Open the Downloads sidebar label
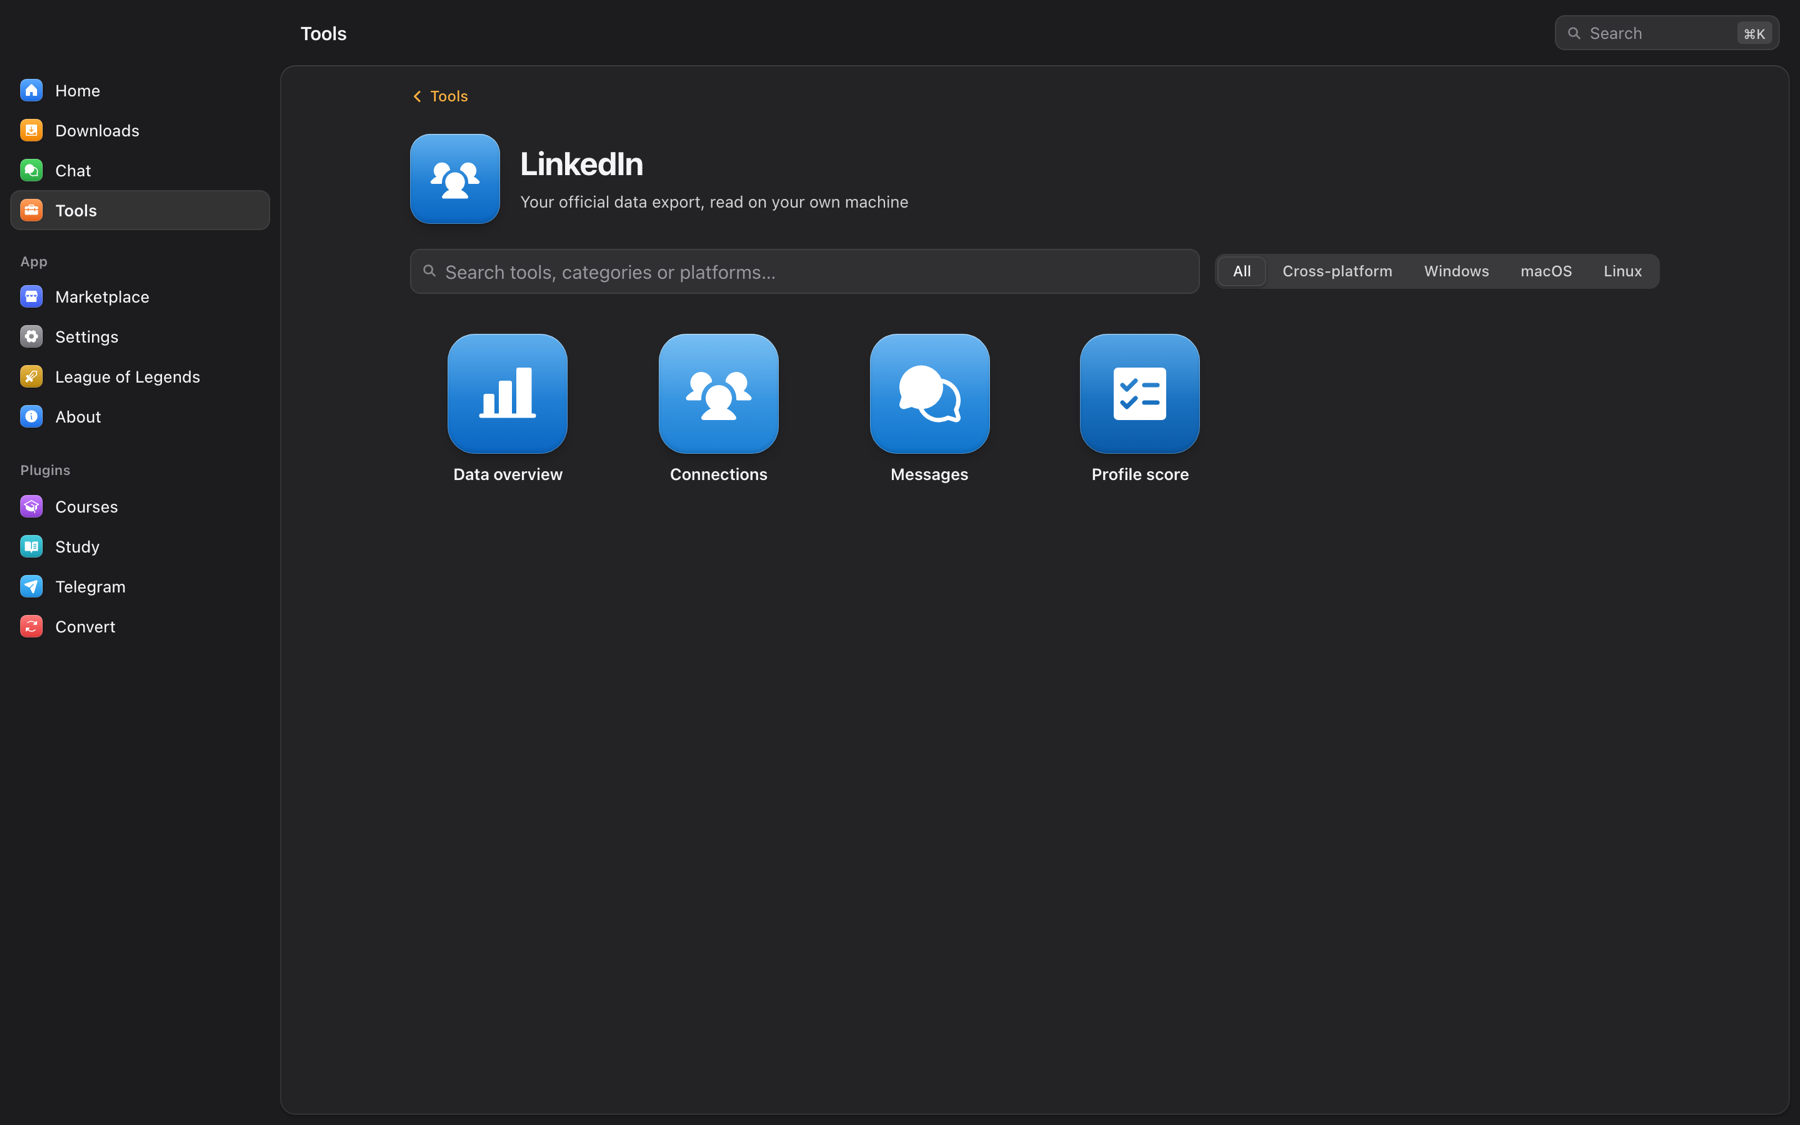This screenshot has width=1800, height=1125. click(x=97, y=130)
